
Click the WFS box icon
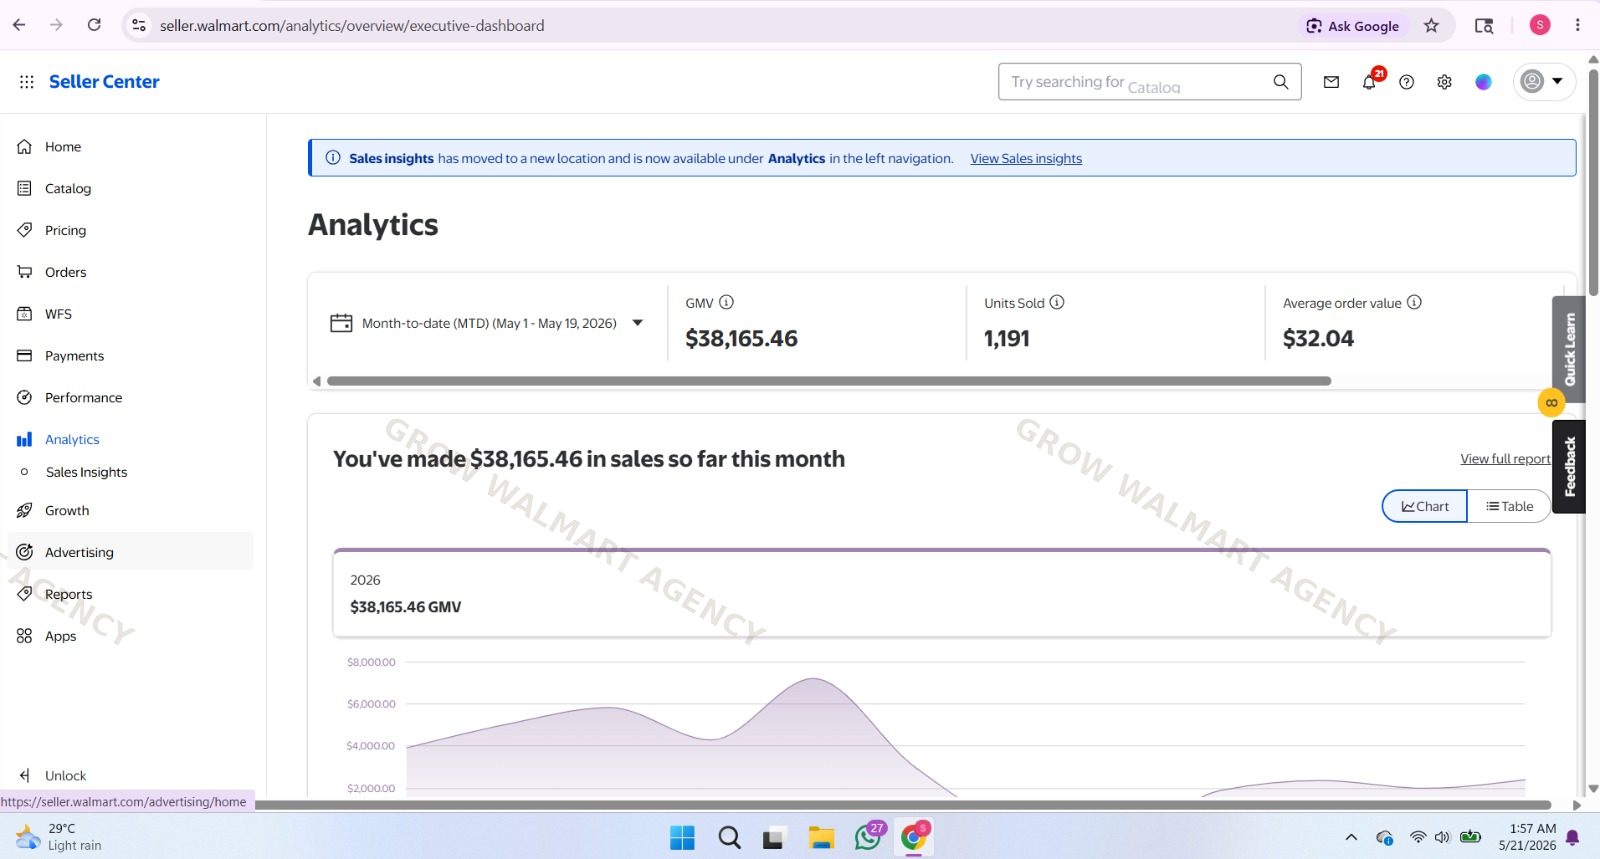[x=25, y=314]
